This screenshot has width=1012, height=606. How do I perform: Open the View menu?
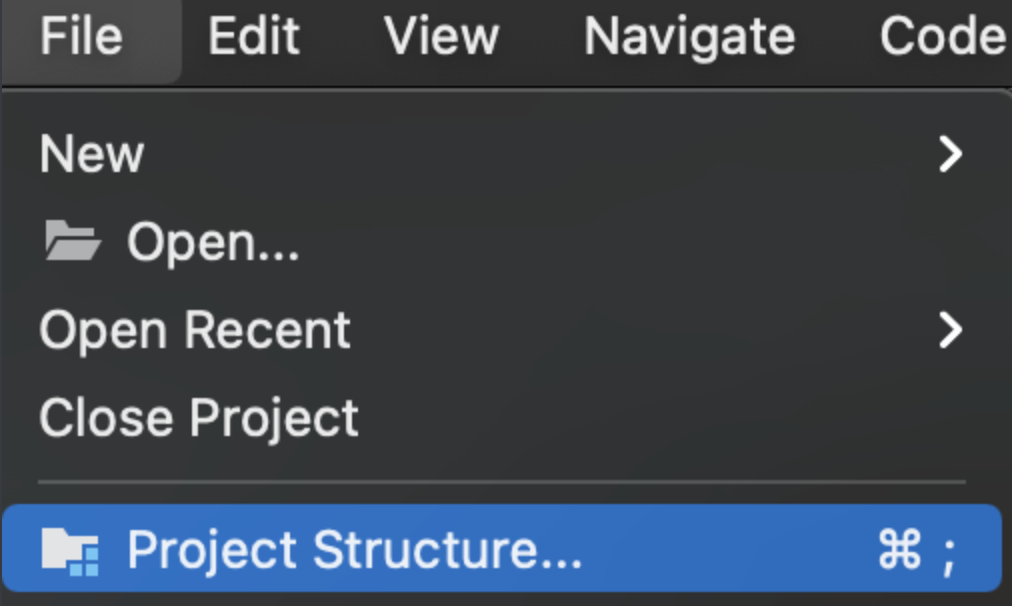441,38
